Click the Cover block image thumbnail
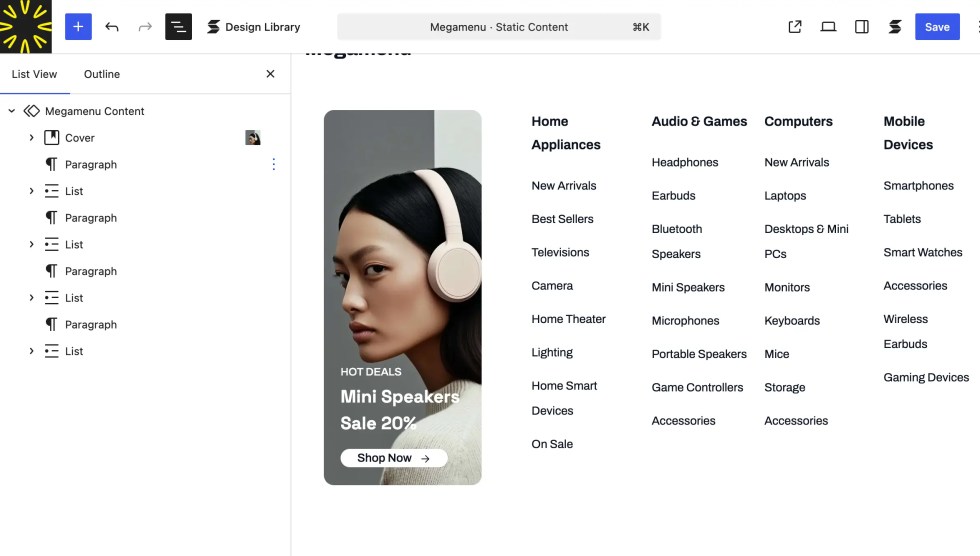The height and width of the screenshot is (556, 980). [252, 137]
